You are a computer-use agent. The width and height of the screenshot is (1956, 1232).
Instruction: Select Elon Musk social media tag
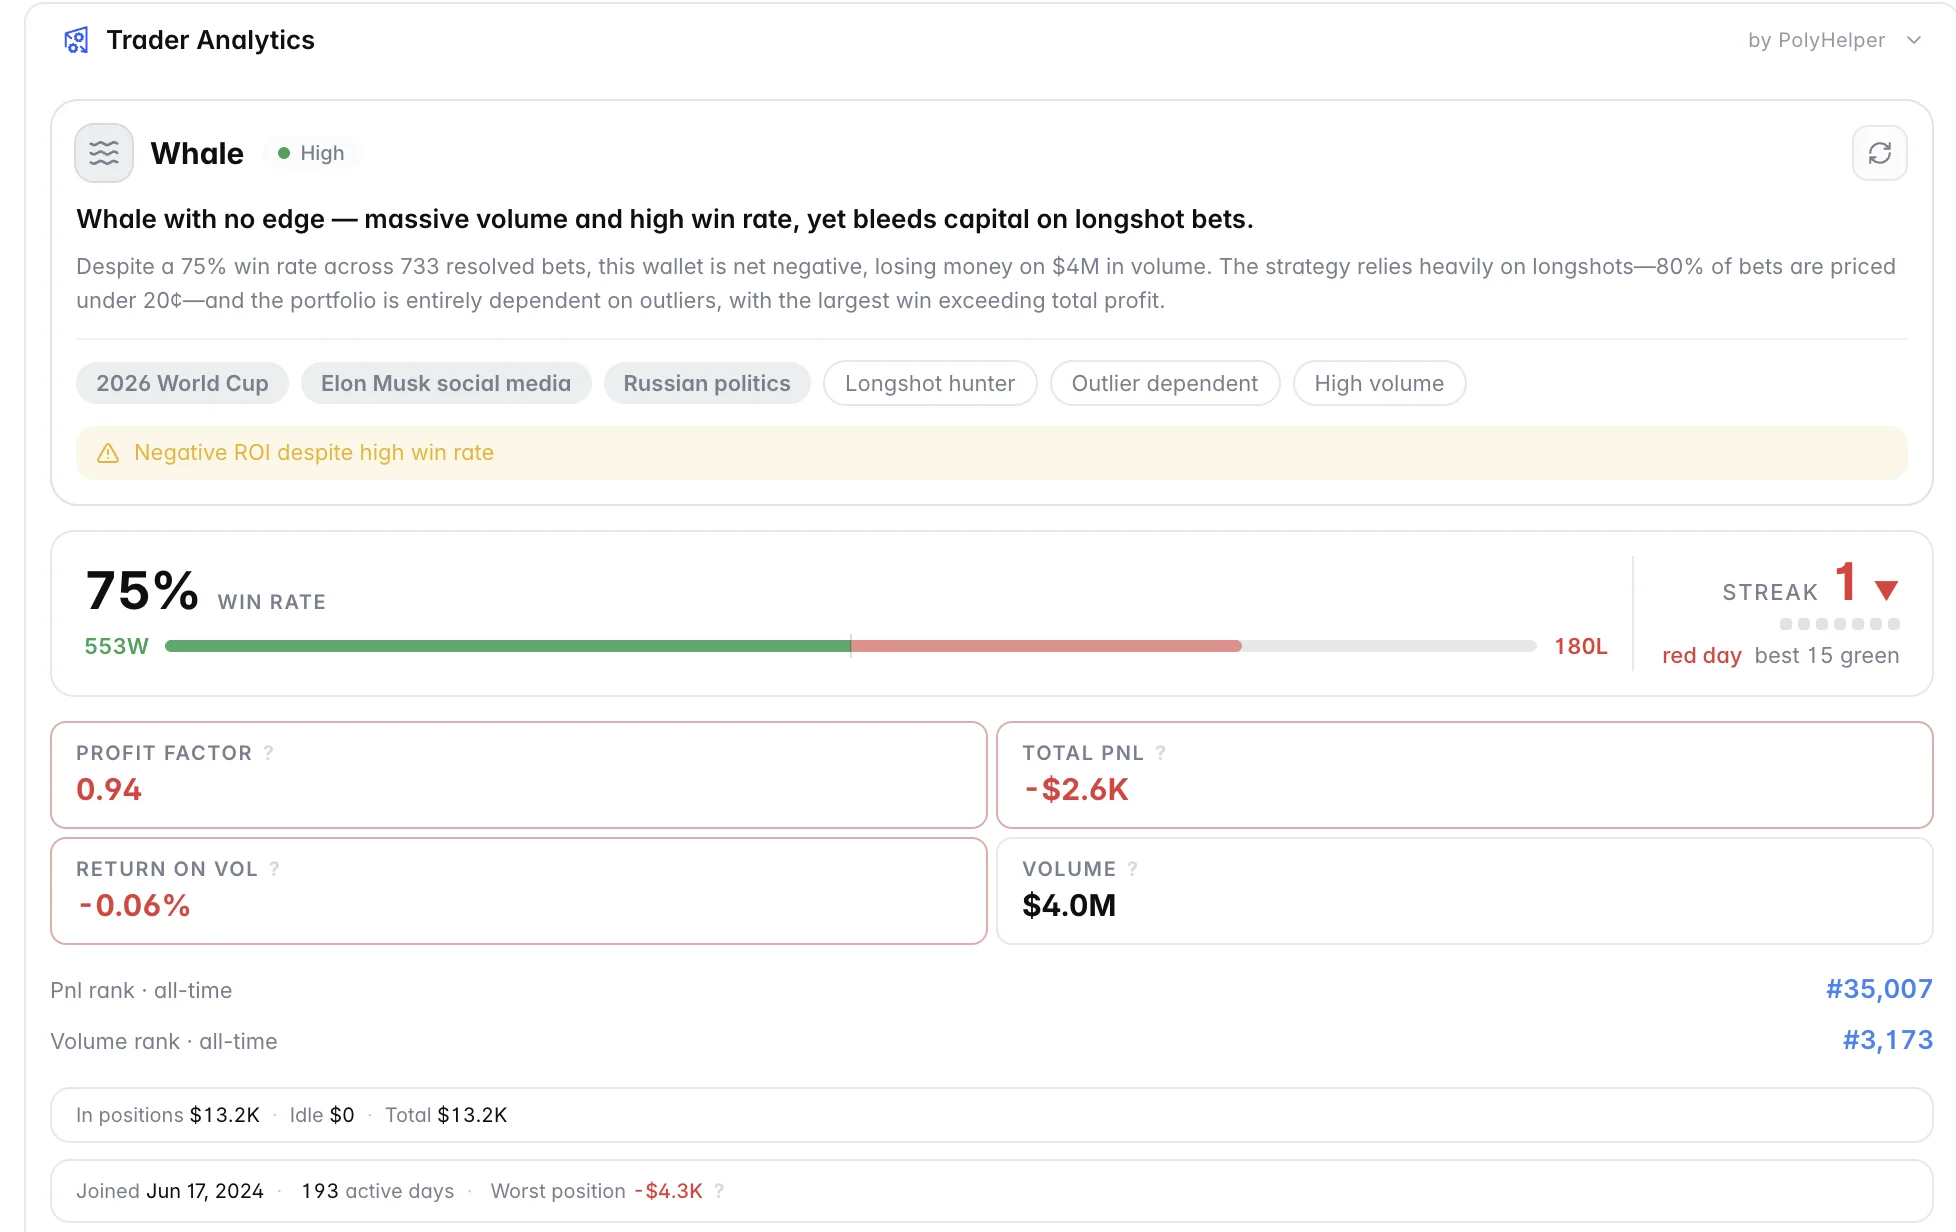coord(446,384)
